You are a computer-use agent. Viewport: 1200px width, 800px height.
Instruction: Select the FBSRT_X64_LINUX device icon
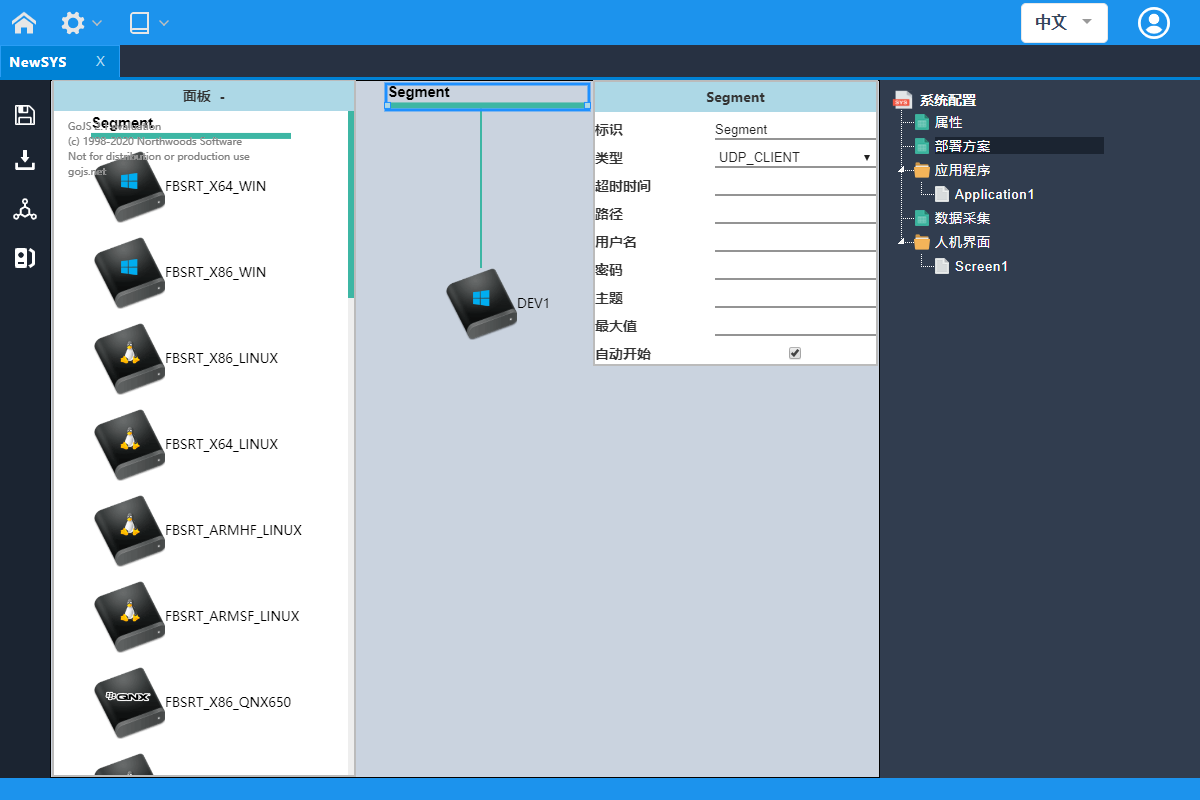[x=129, y=445]
